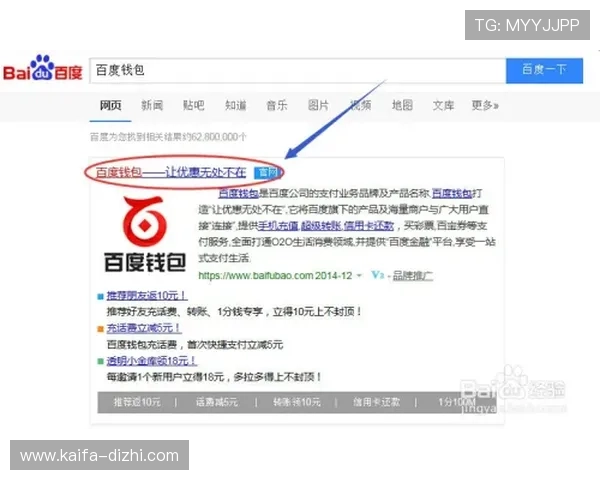Click the blue 官网 badge
The image size is (600, 480).
pos(267,173)
